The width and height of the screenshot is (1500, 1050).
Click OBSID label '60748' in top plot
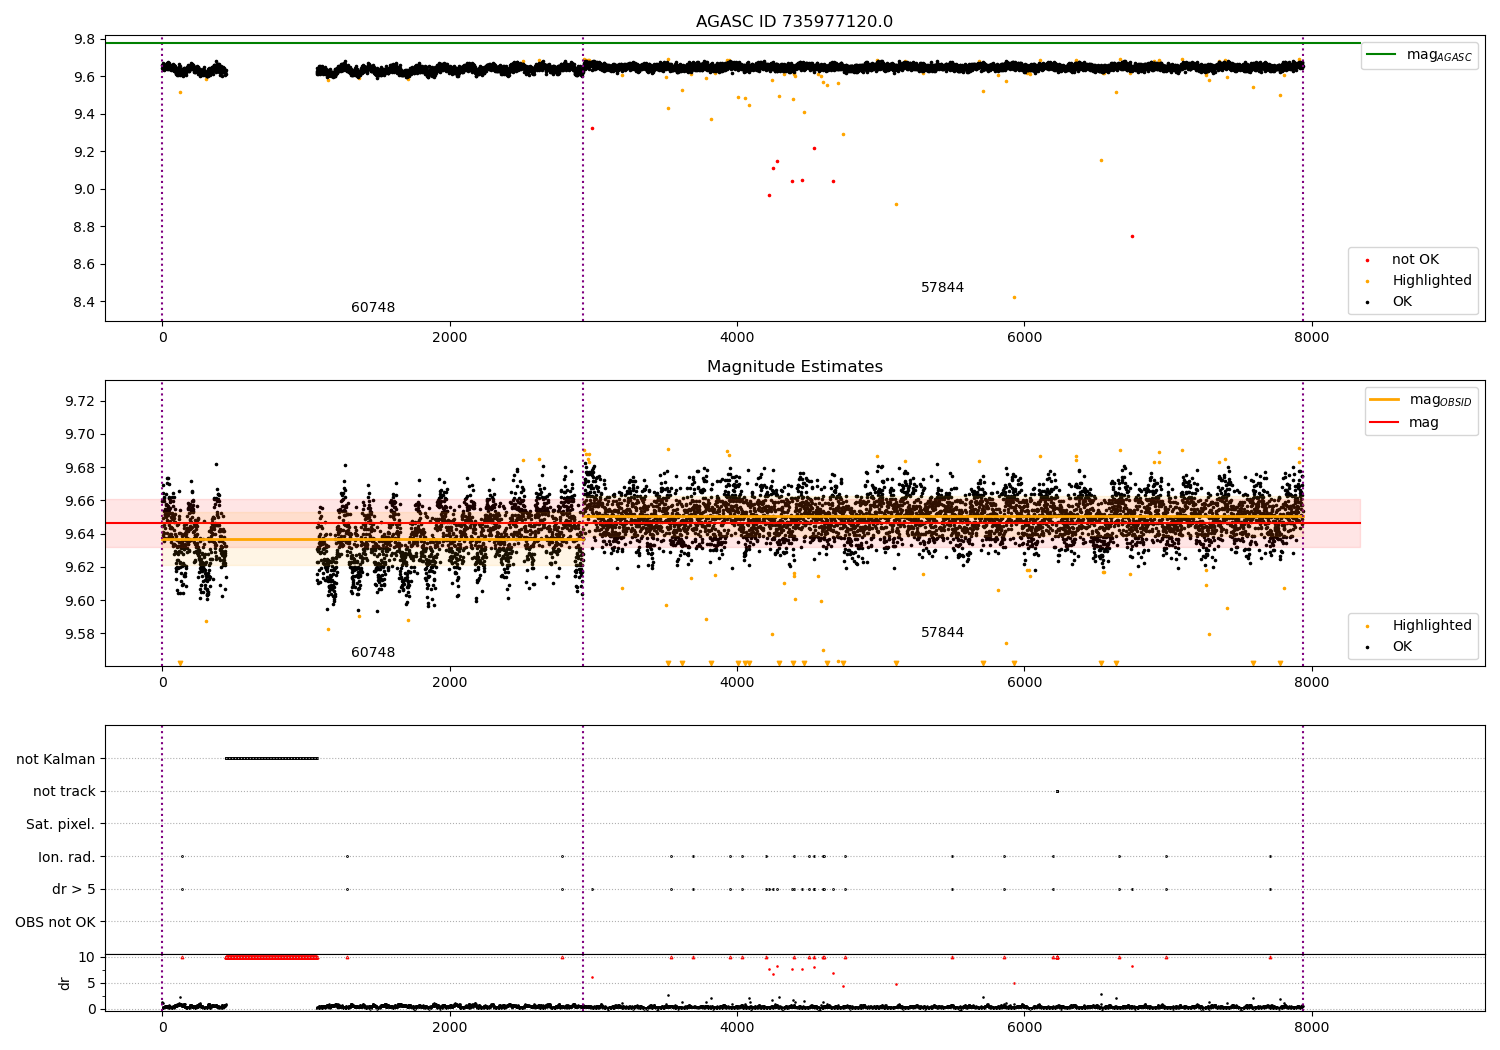(373, 308)
